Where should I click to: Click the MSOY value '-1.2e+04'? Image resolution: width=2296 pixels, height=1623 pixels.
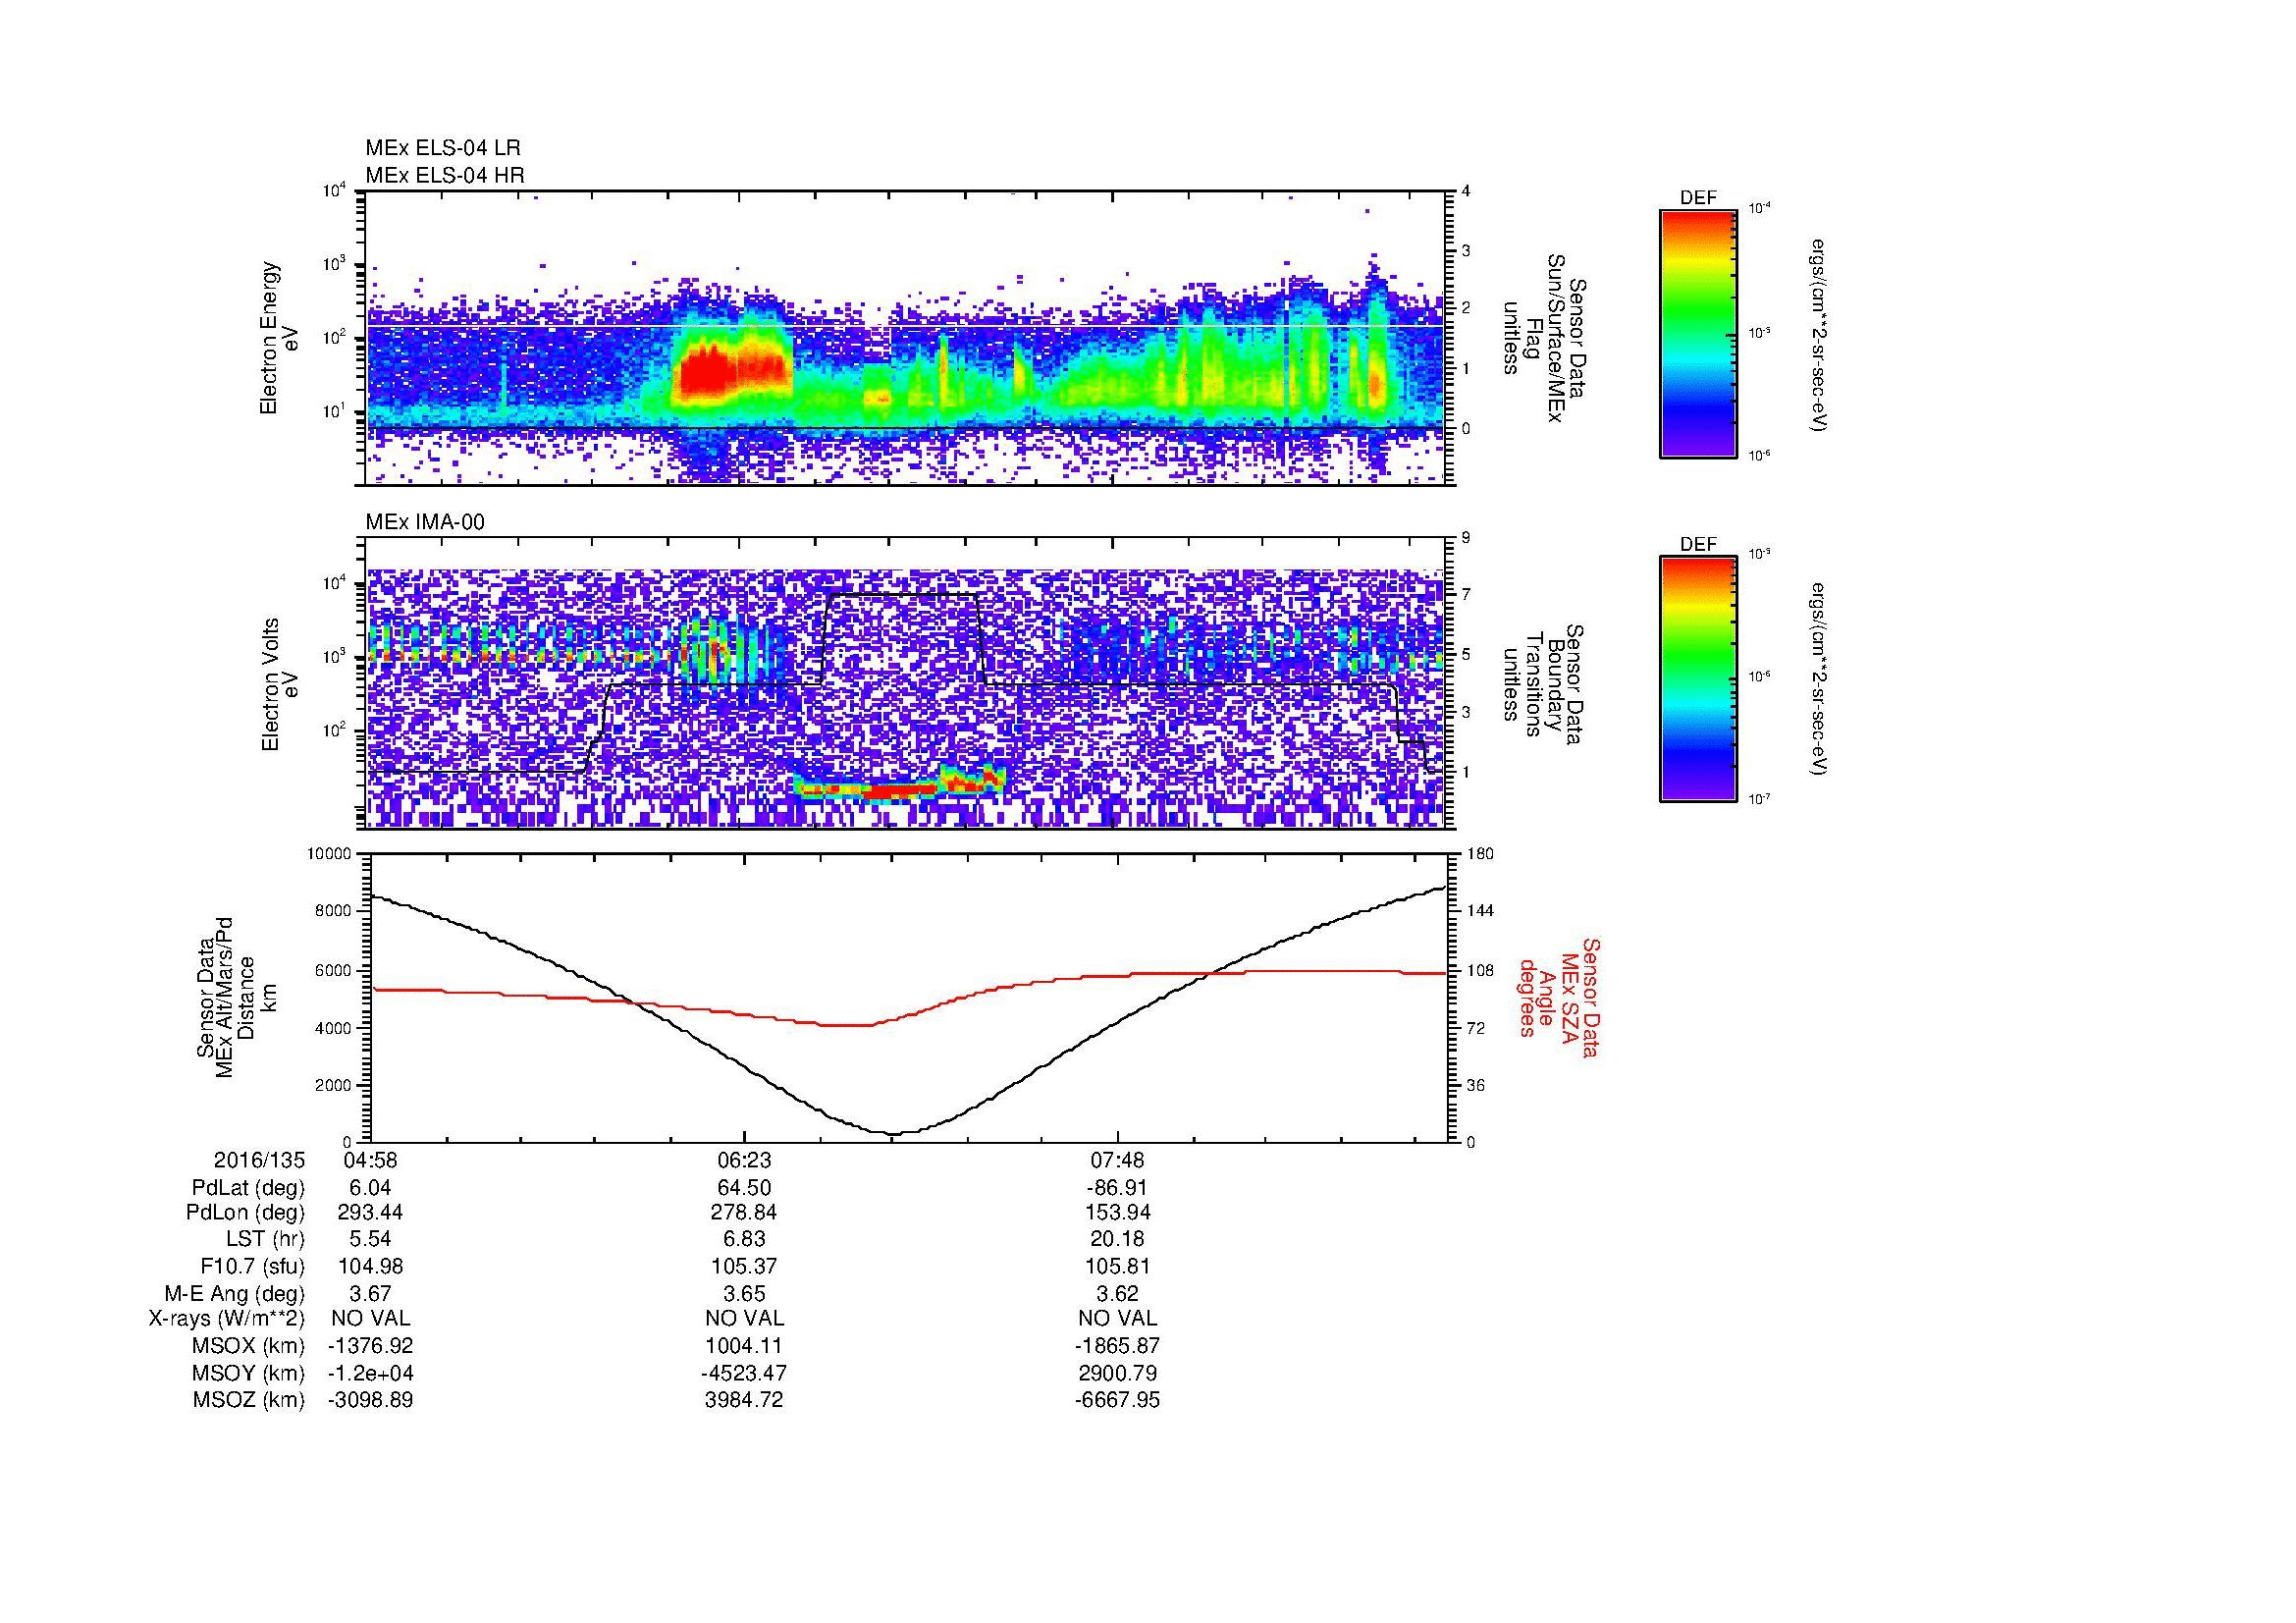point(370,1373)
